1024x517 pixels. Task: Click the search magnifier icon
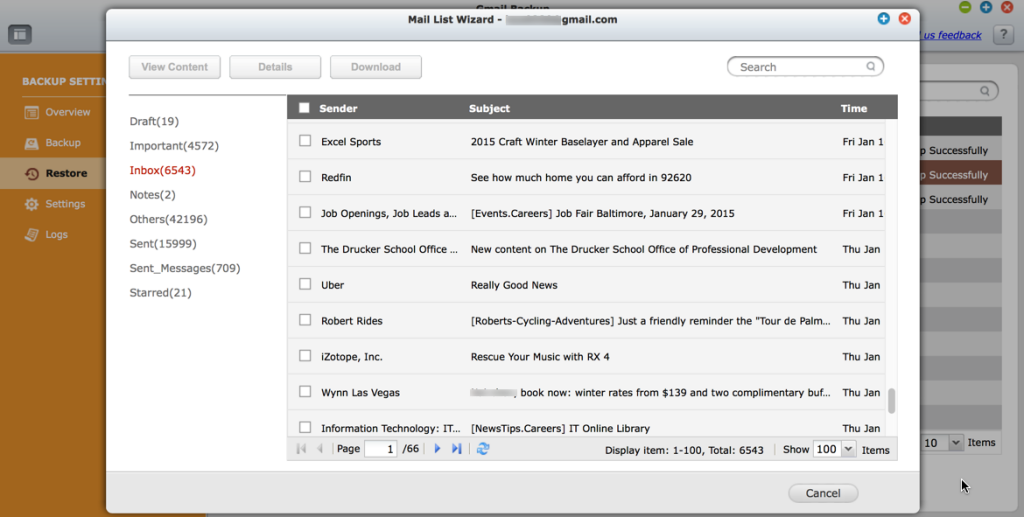[871, 67]
